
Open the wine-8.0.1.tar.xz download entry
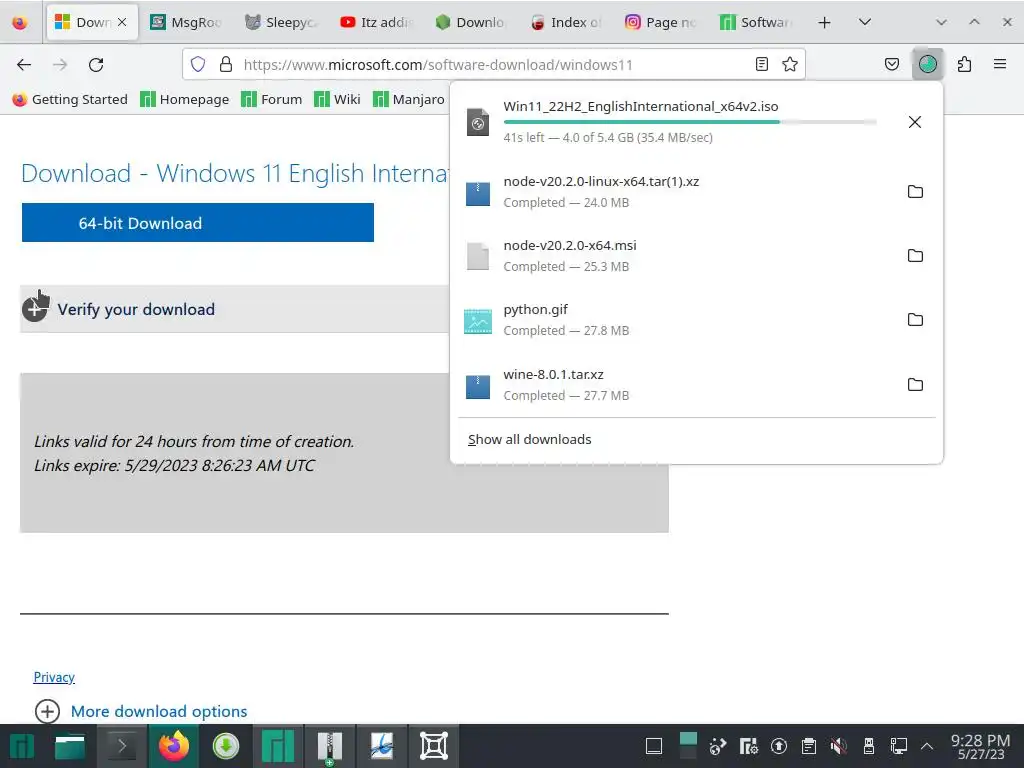point(679,384)
